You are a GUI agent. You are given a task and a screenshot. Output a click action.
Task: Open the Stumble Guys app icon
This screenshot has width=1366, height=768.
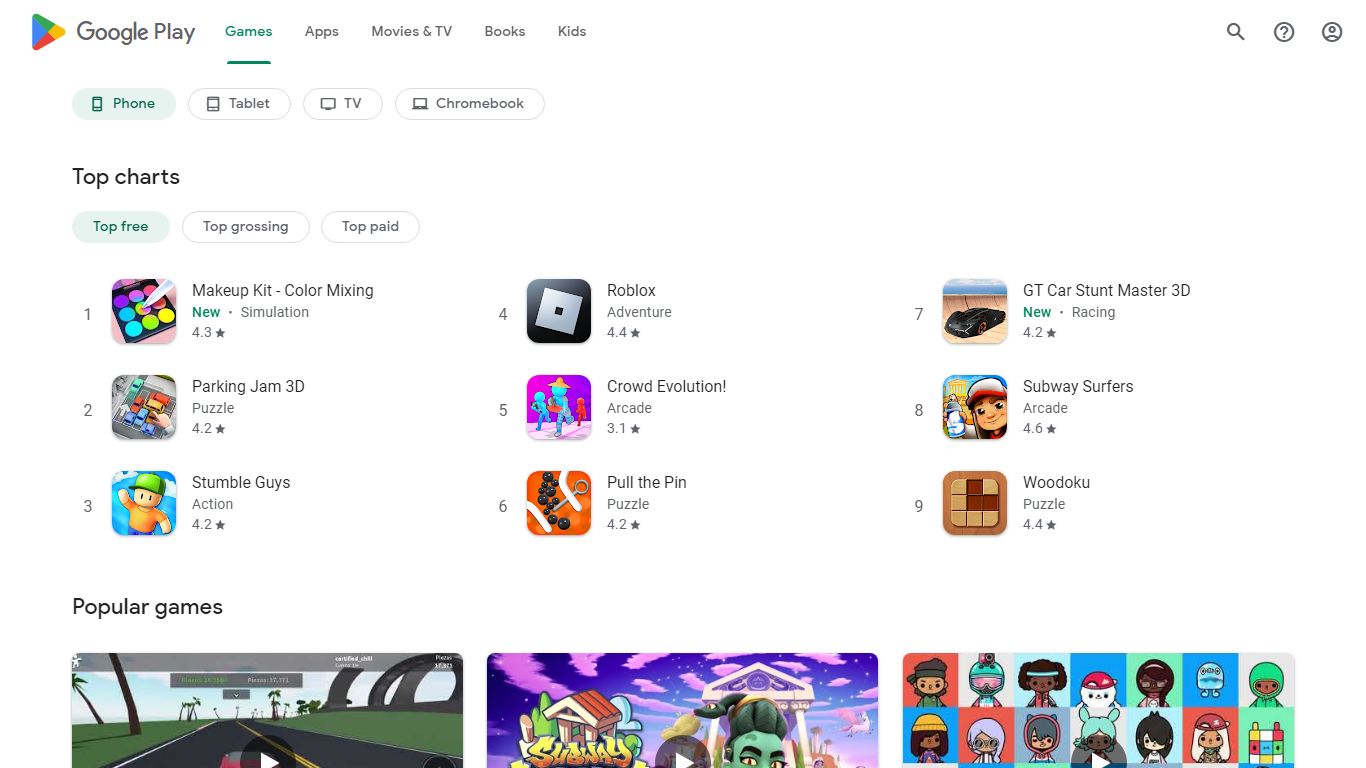tap(144, 503)
